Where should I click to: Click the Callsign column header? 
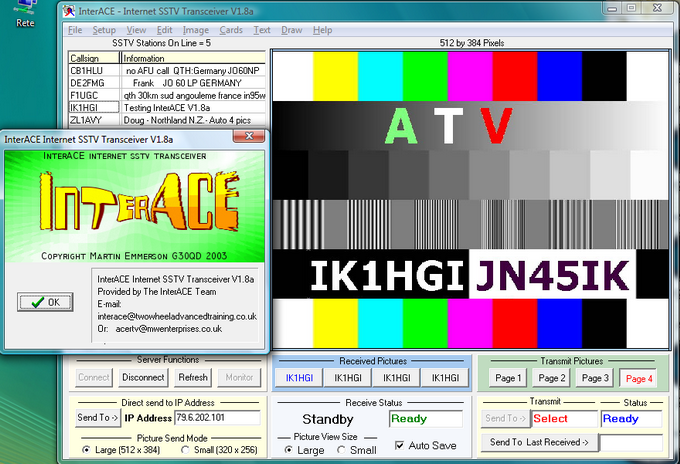[94, 58]
